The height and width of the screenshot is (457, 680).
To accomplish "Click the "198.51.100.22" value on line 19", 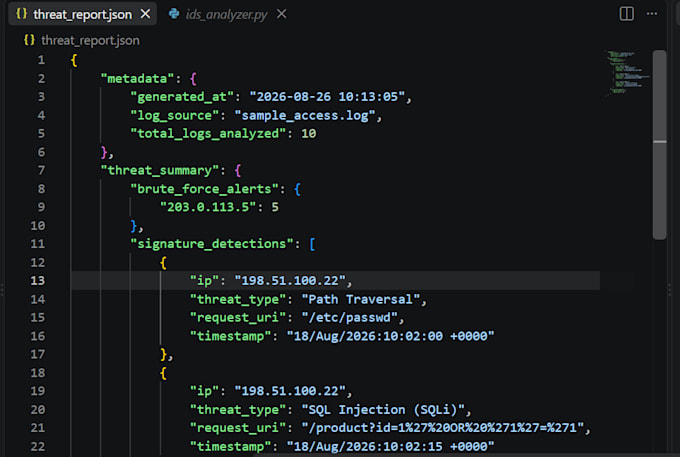I will click(x=290, y=391).
